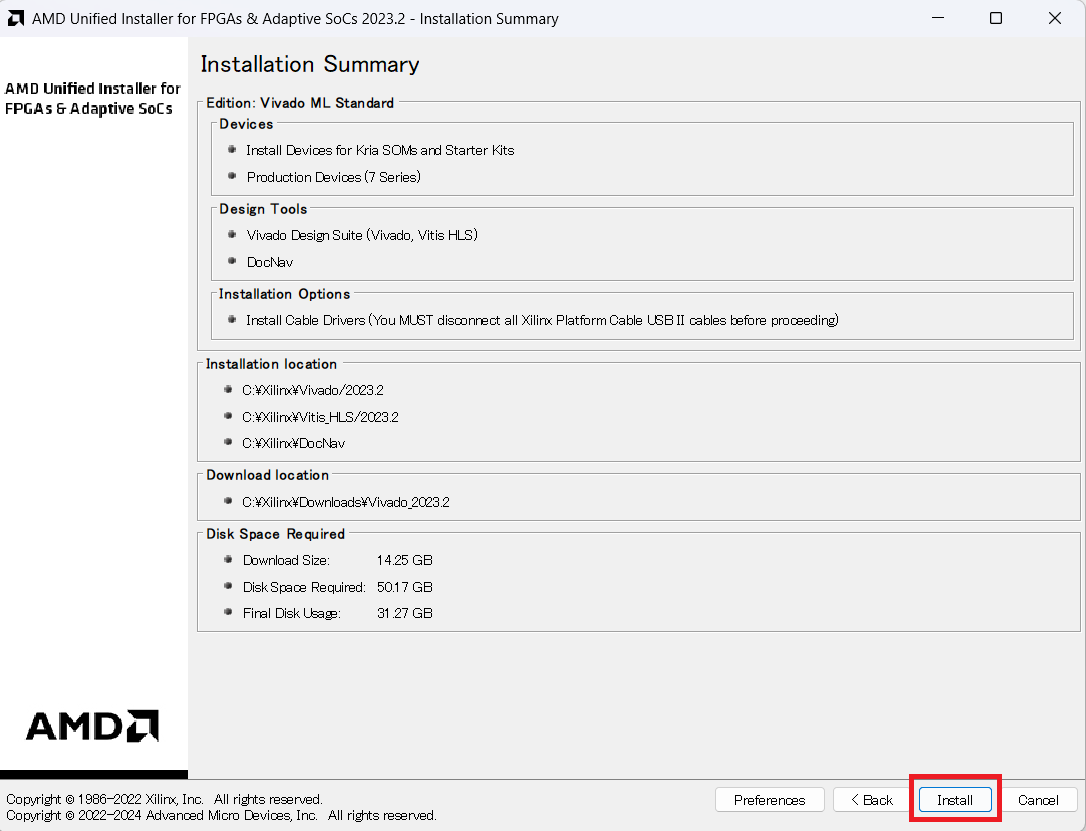
Task: Click the AMD icon in title bar
Action: pyautogui.click(x=15, y=19)
